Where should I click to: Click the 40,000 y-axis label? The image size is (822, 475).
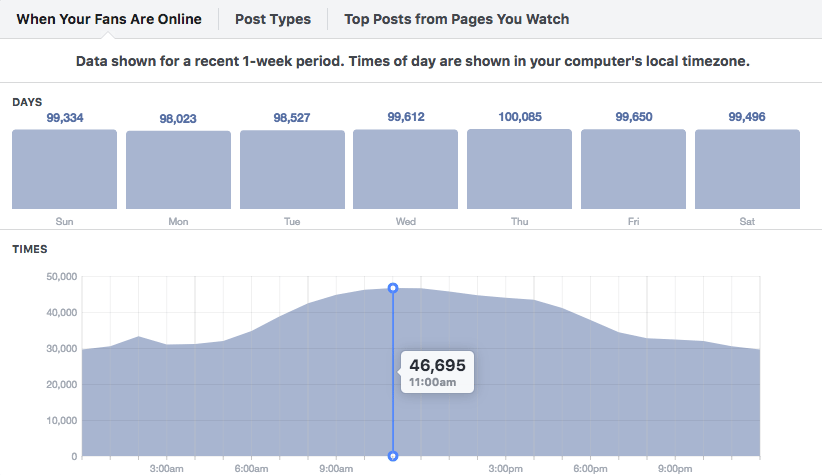click(x=61, y=312)
